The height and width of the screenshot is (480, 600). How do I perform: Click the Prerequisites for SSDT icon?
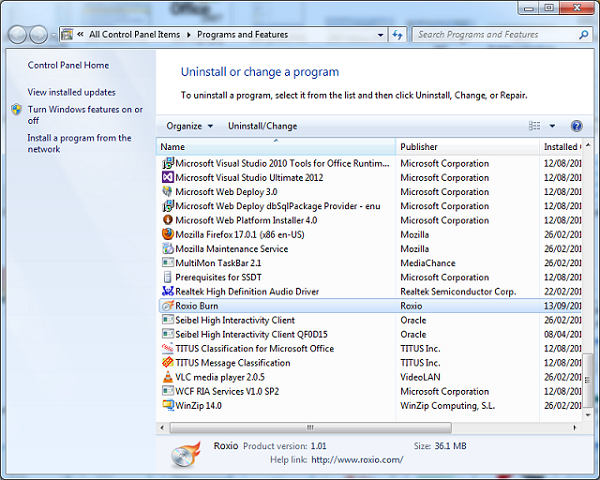(x=168, y=277)
